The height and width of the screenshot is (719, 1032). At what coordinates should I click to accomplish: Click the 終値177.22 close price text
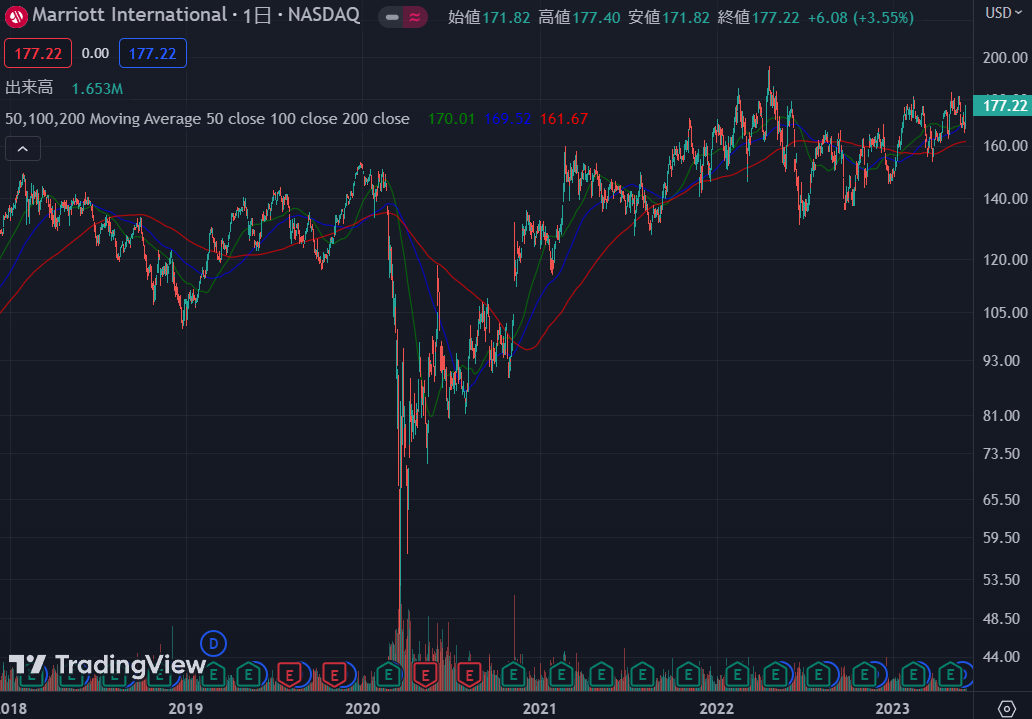pos(759,18)
